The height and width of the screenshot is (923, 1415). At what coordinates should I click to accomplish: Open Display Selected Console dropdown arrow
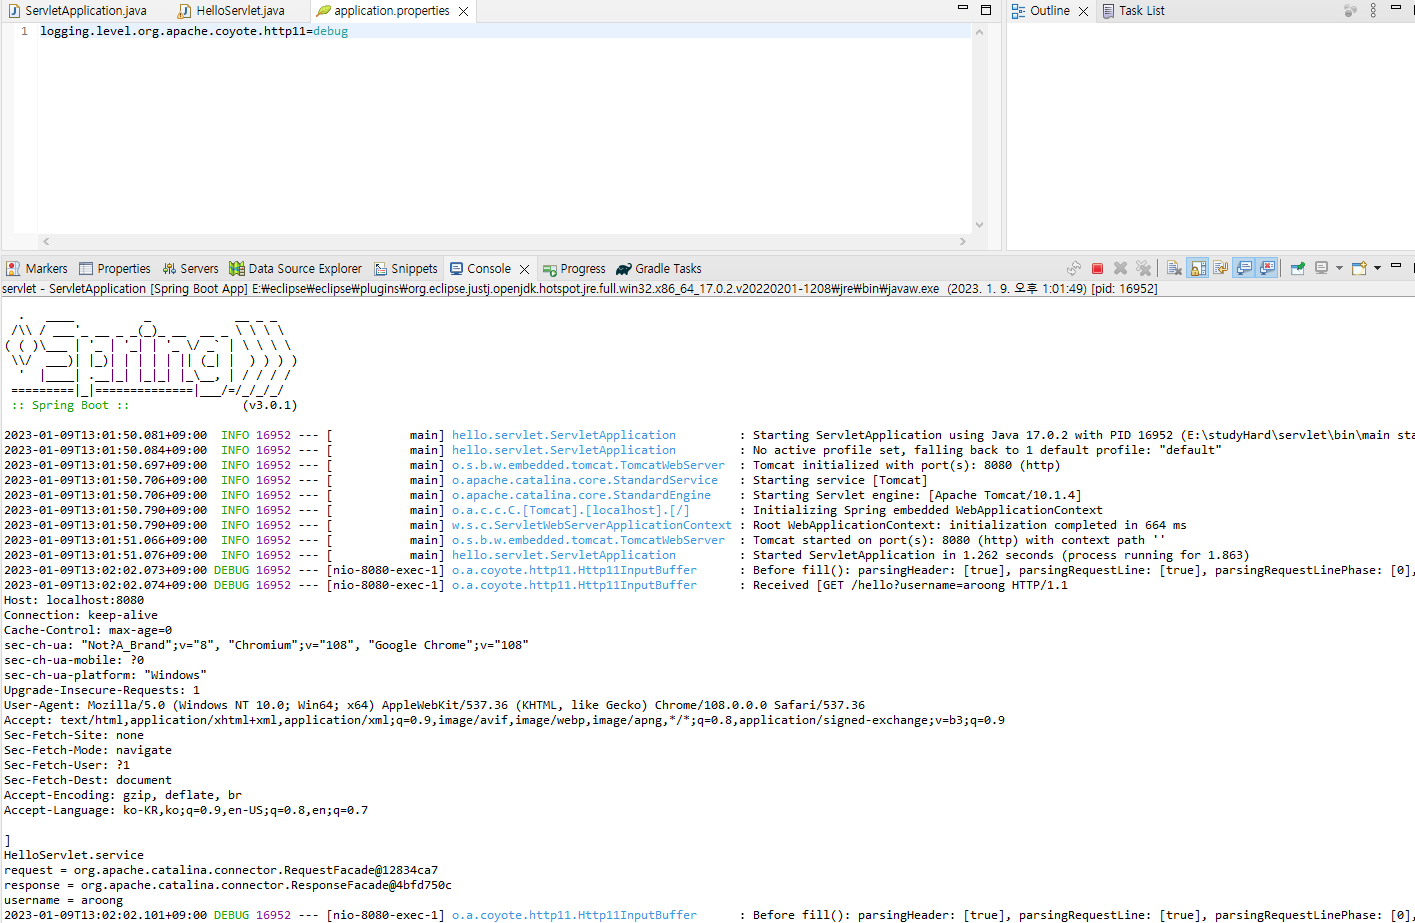[1339, 268]
